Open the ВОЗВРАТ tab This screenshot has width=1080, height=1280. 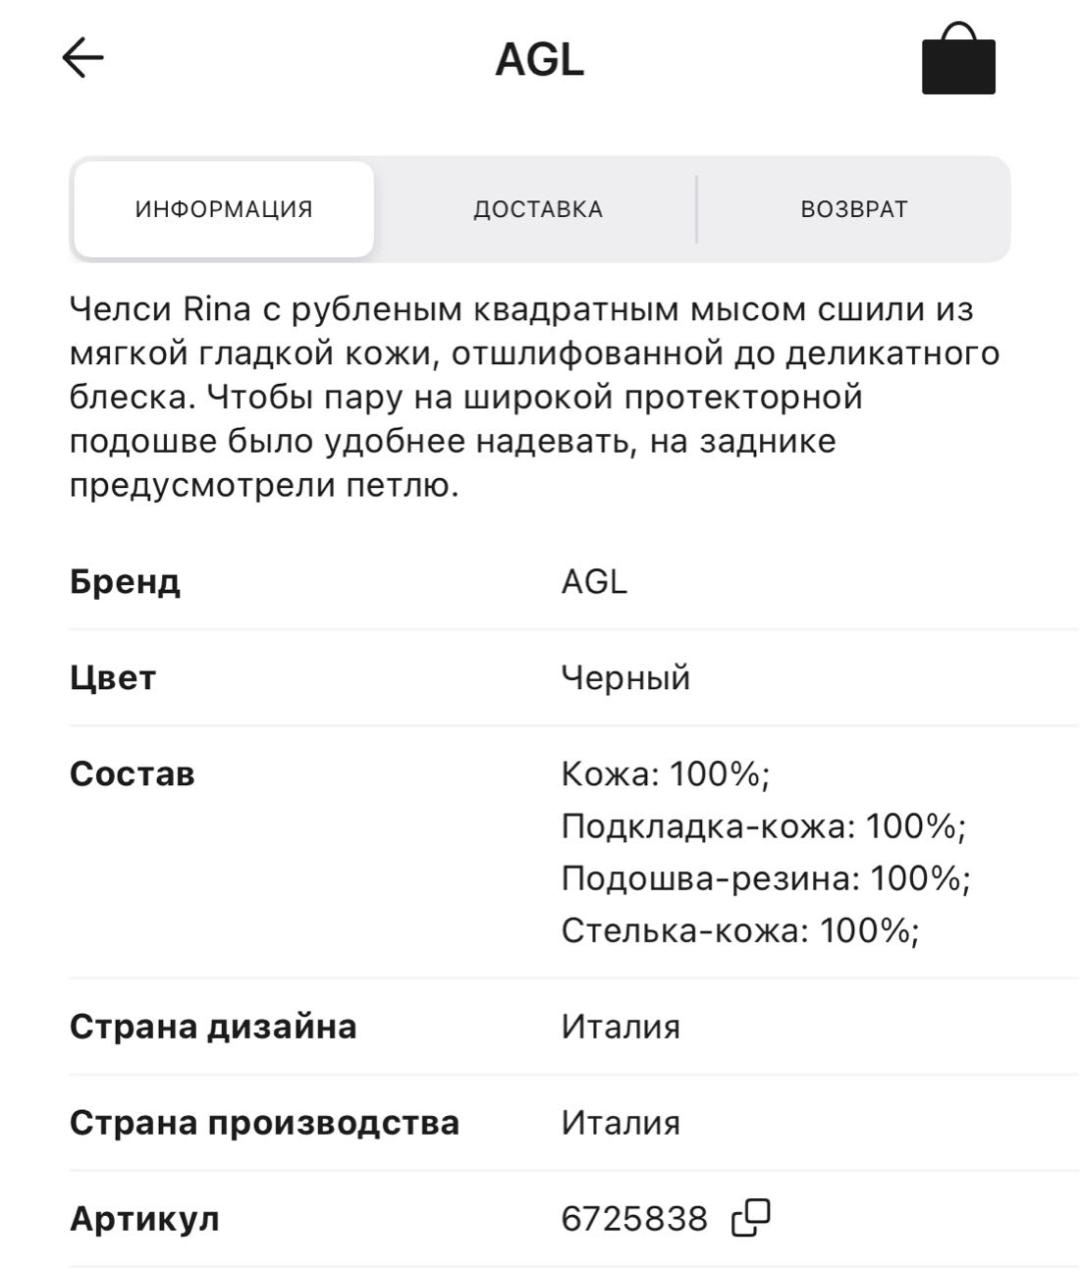coord(852,208)
